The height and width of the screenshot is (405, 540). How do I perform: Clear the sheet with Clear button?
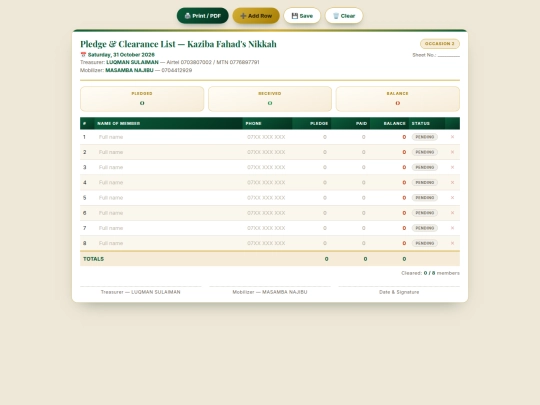(x=344, y=16)
